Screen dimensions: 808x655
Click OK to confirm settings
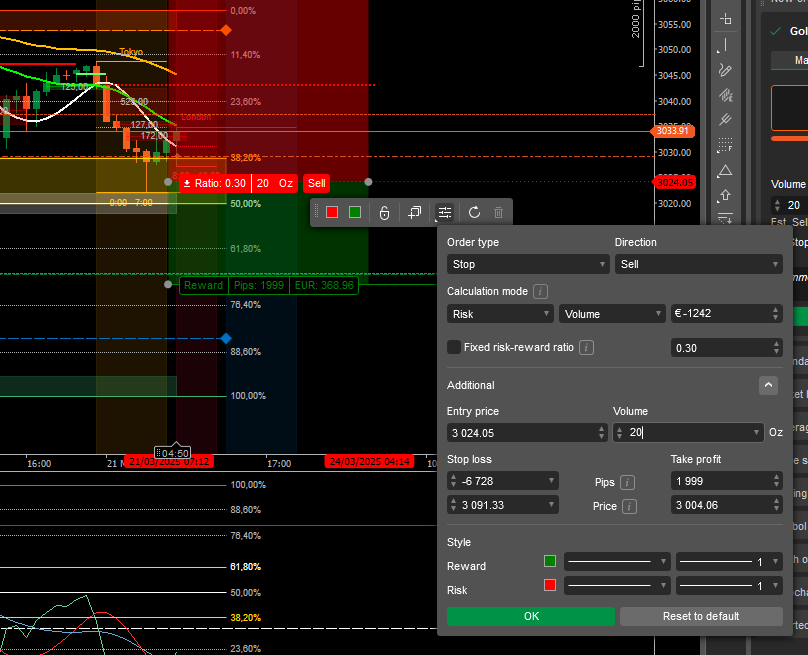[x=531, y=616]
